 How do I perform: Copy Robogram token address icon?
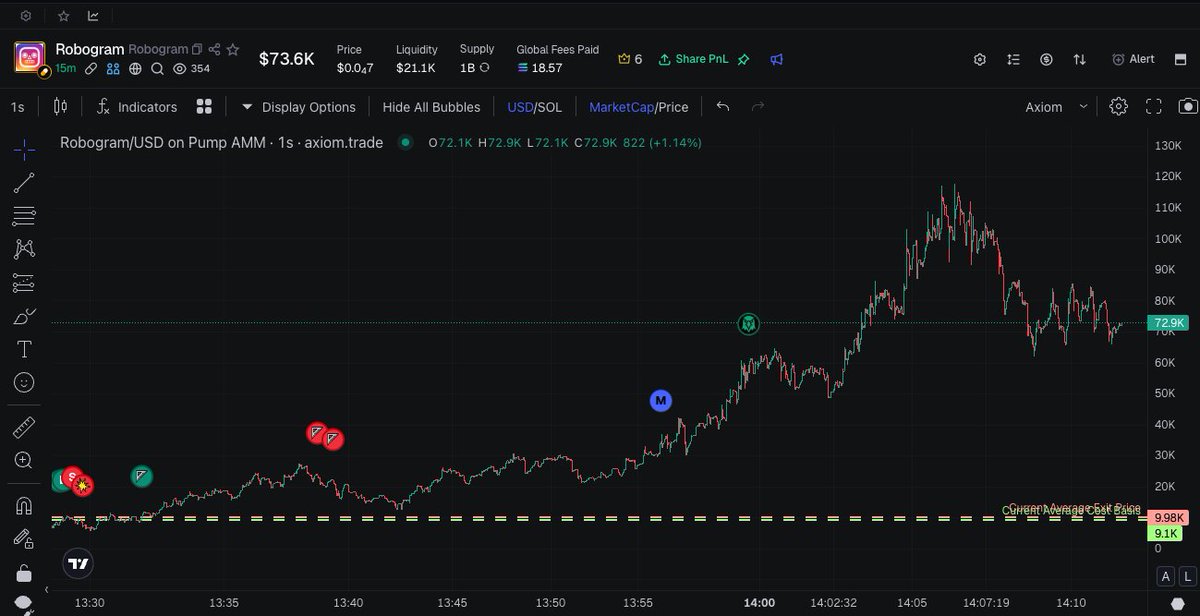point(197,48)
